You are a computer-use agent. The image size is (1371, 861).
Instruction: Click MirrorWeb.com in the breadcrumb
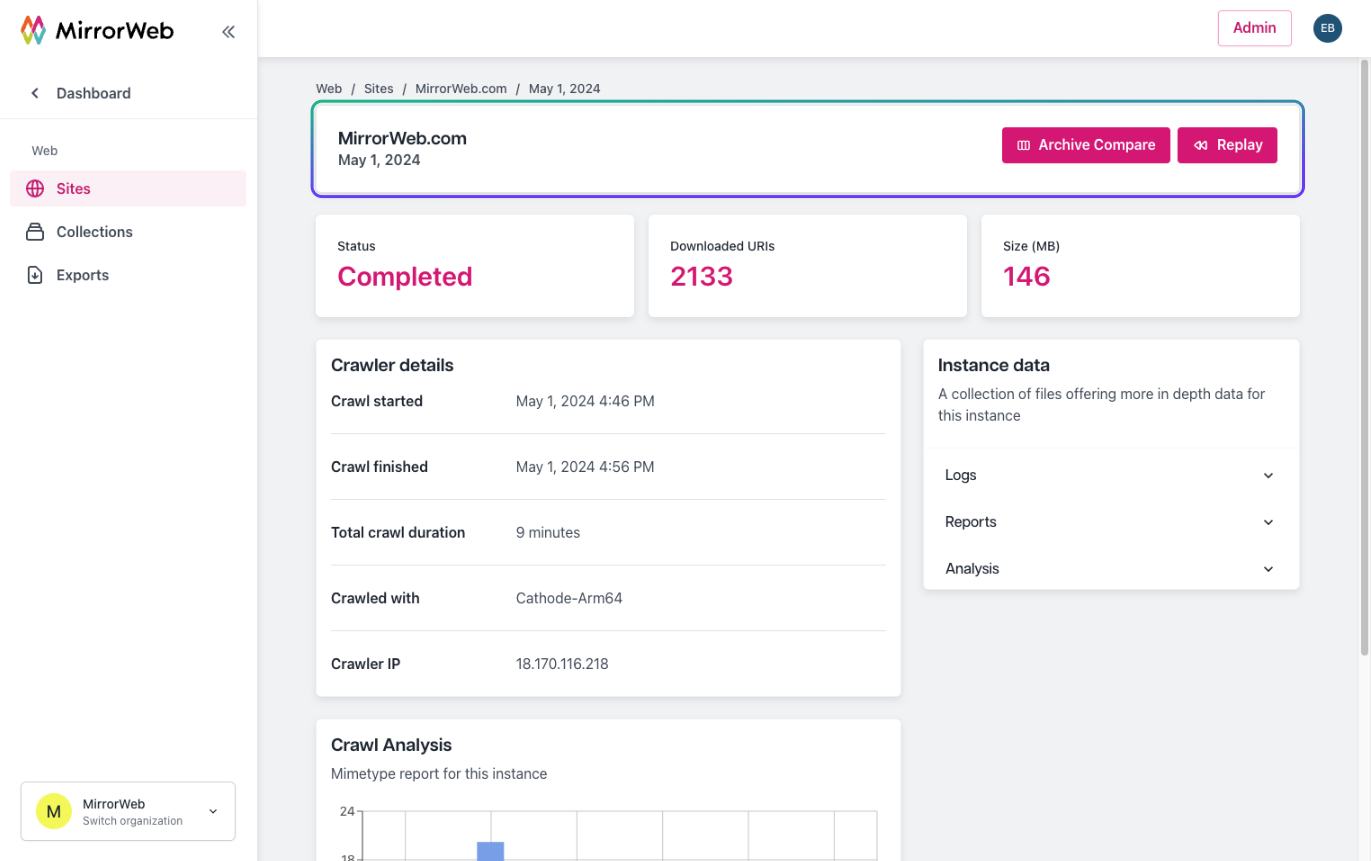[x=461, y=88]
